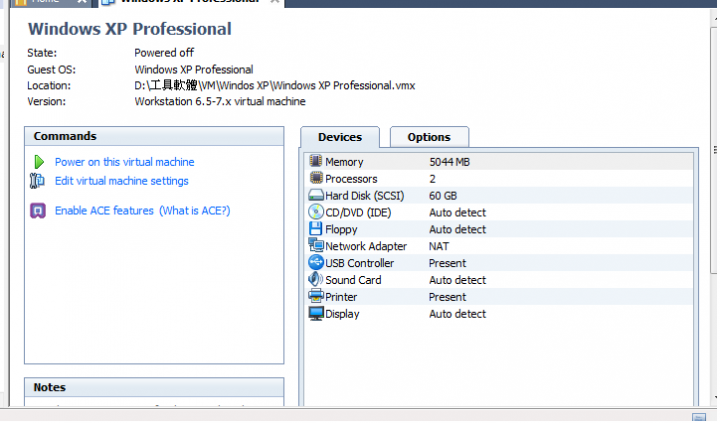Select the Processors chip icon
The width and height of the screenshot is (720, 423).
(316, 178)
